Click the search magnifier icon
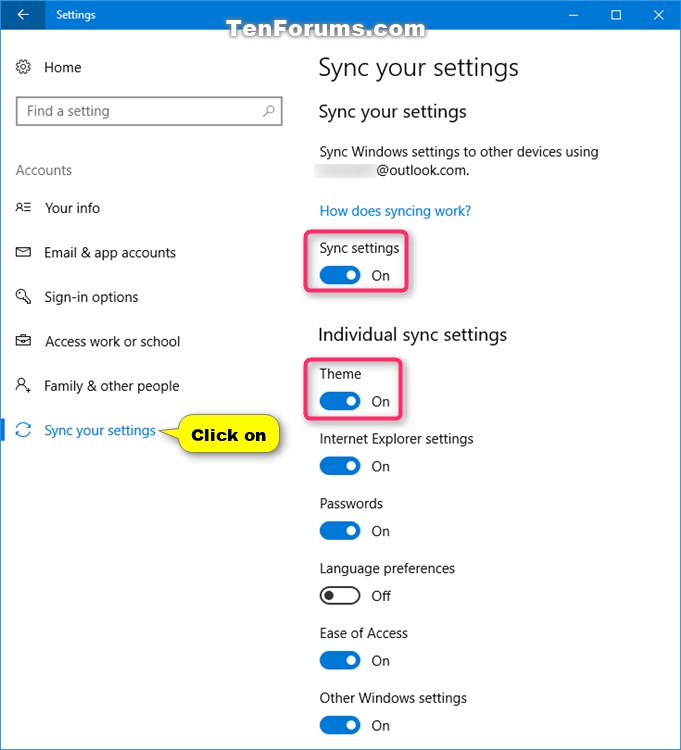Viewport: 681px width, 750px height. [269, 111]
